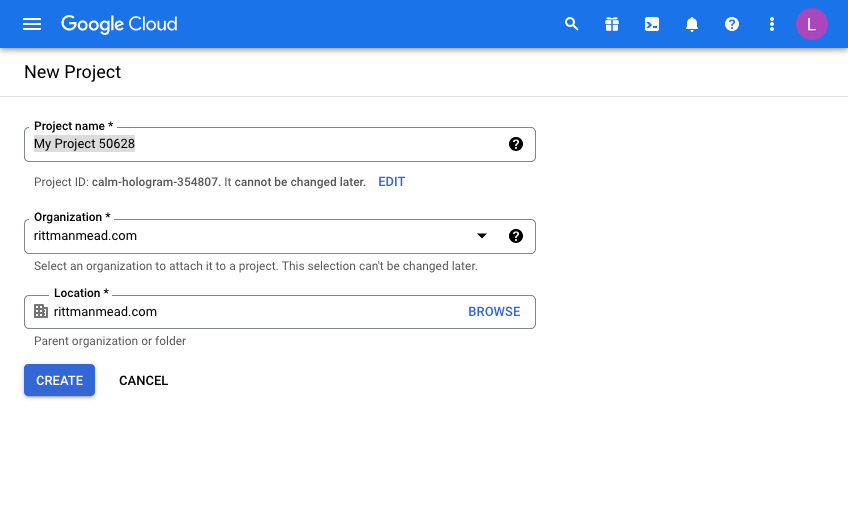Focus the Project name text field
Image resolution: width=848 pixels, height=525 pixels.
pyautogui.click(x=280, y=144)
